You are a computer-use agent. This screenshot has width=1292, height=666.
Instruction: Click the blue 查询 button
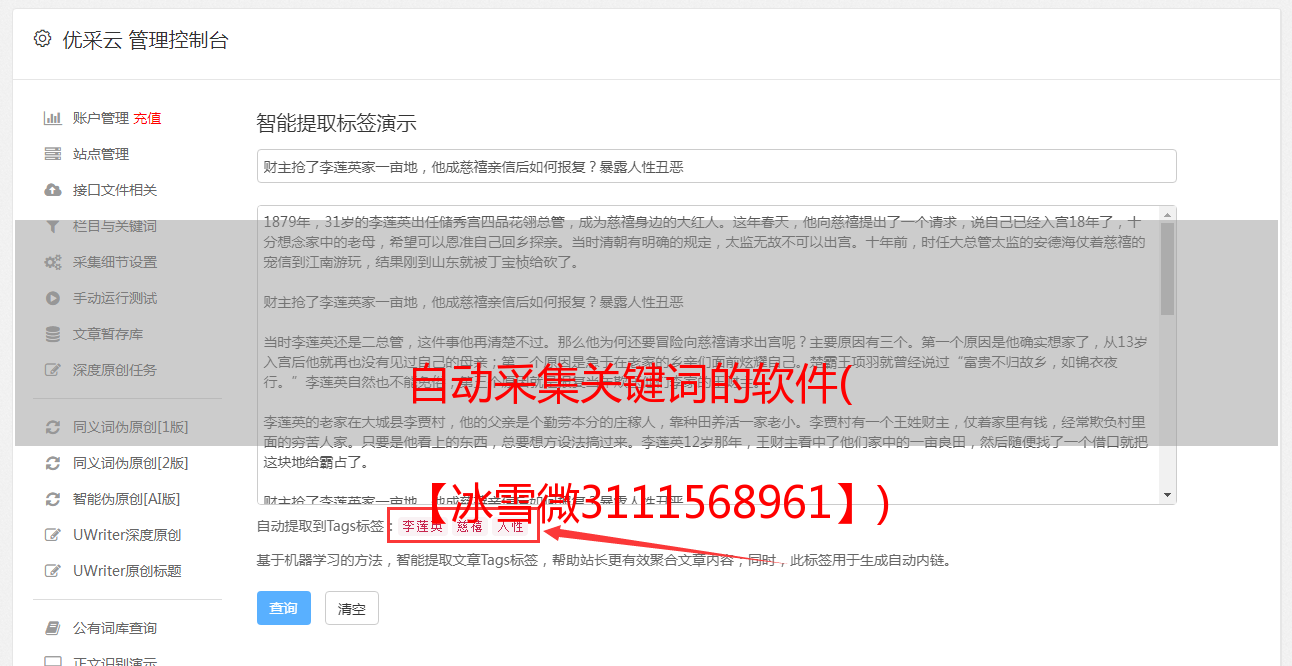click(x=284, y=608)
